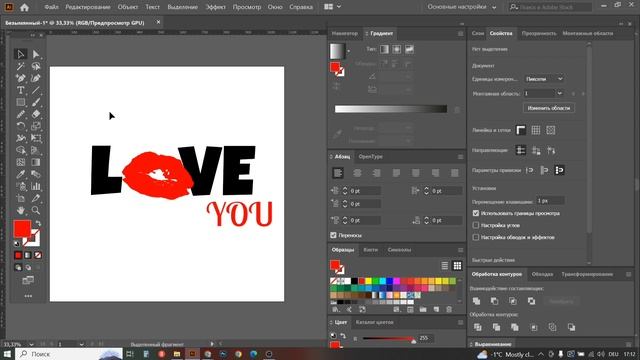The height and width of the screenshot is (360, 640).
Task: Open the units dropdown showing Пиксели
Action: click(x=544, y=79)
